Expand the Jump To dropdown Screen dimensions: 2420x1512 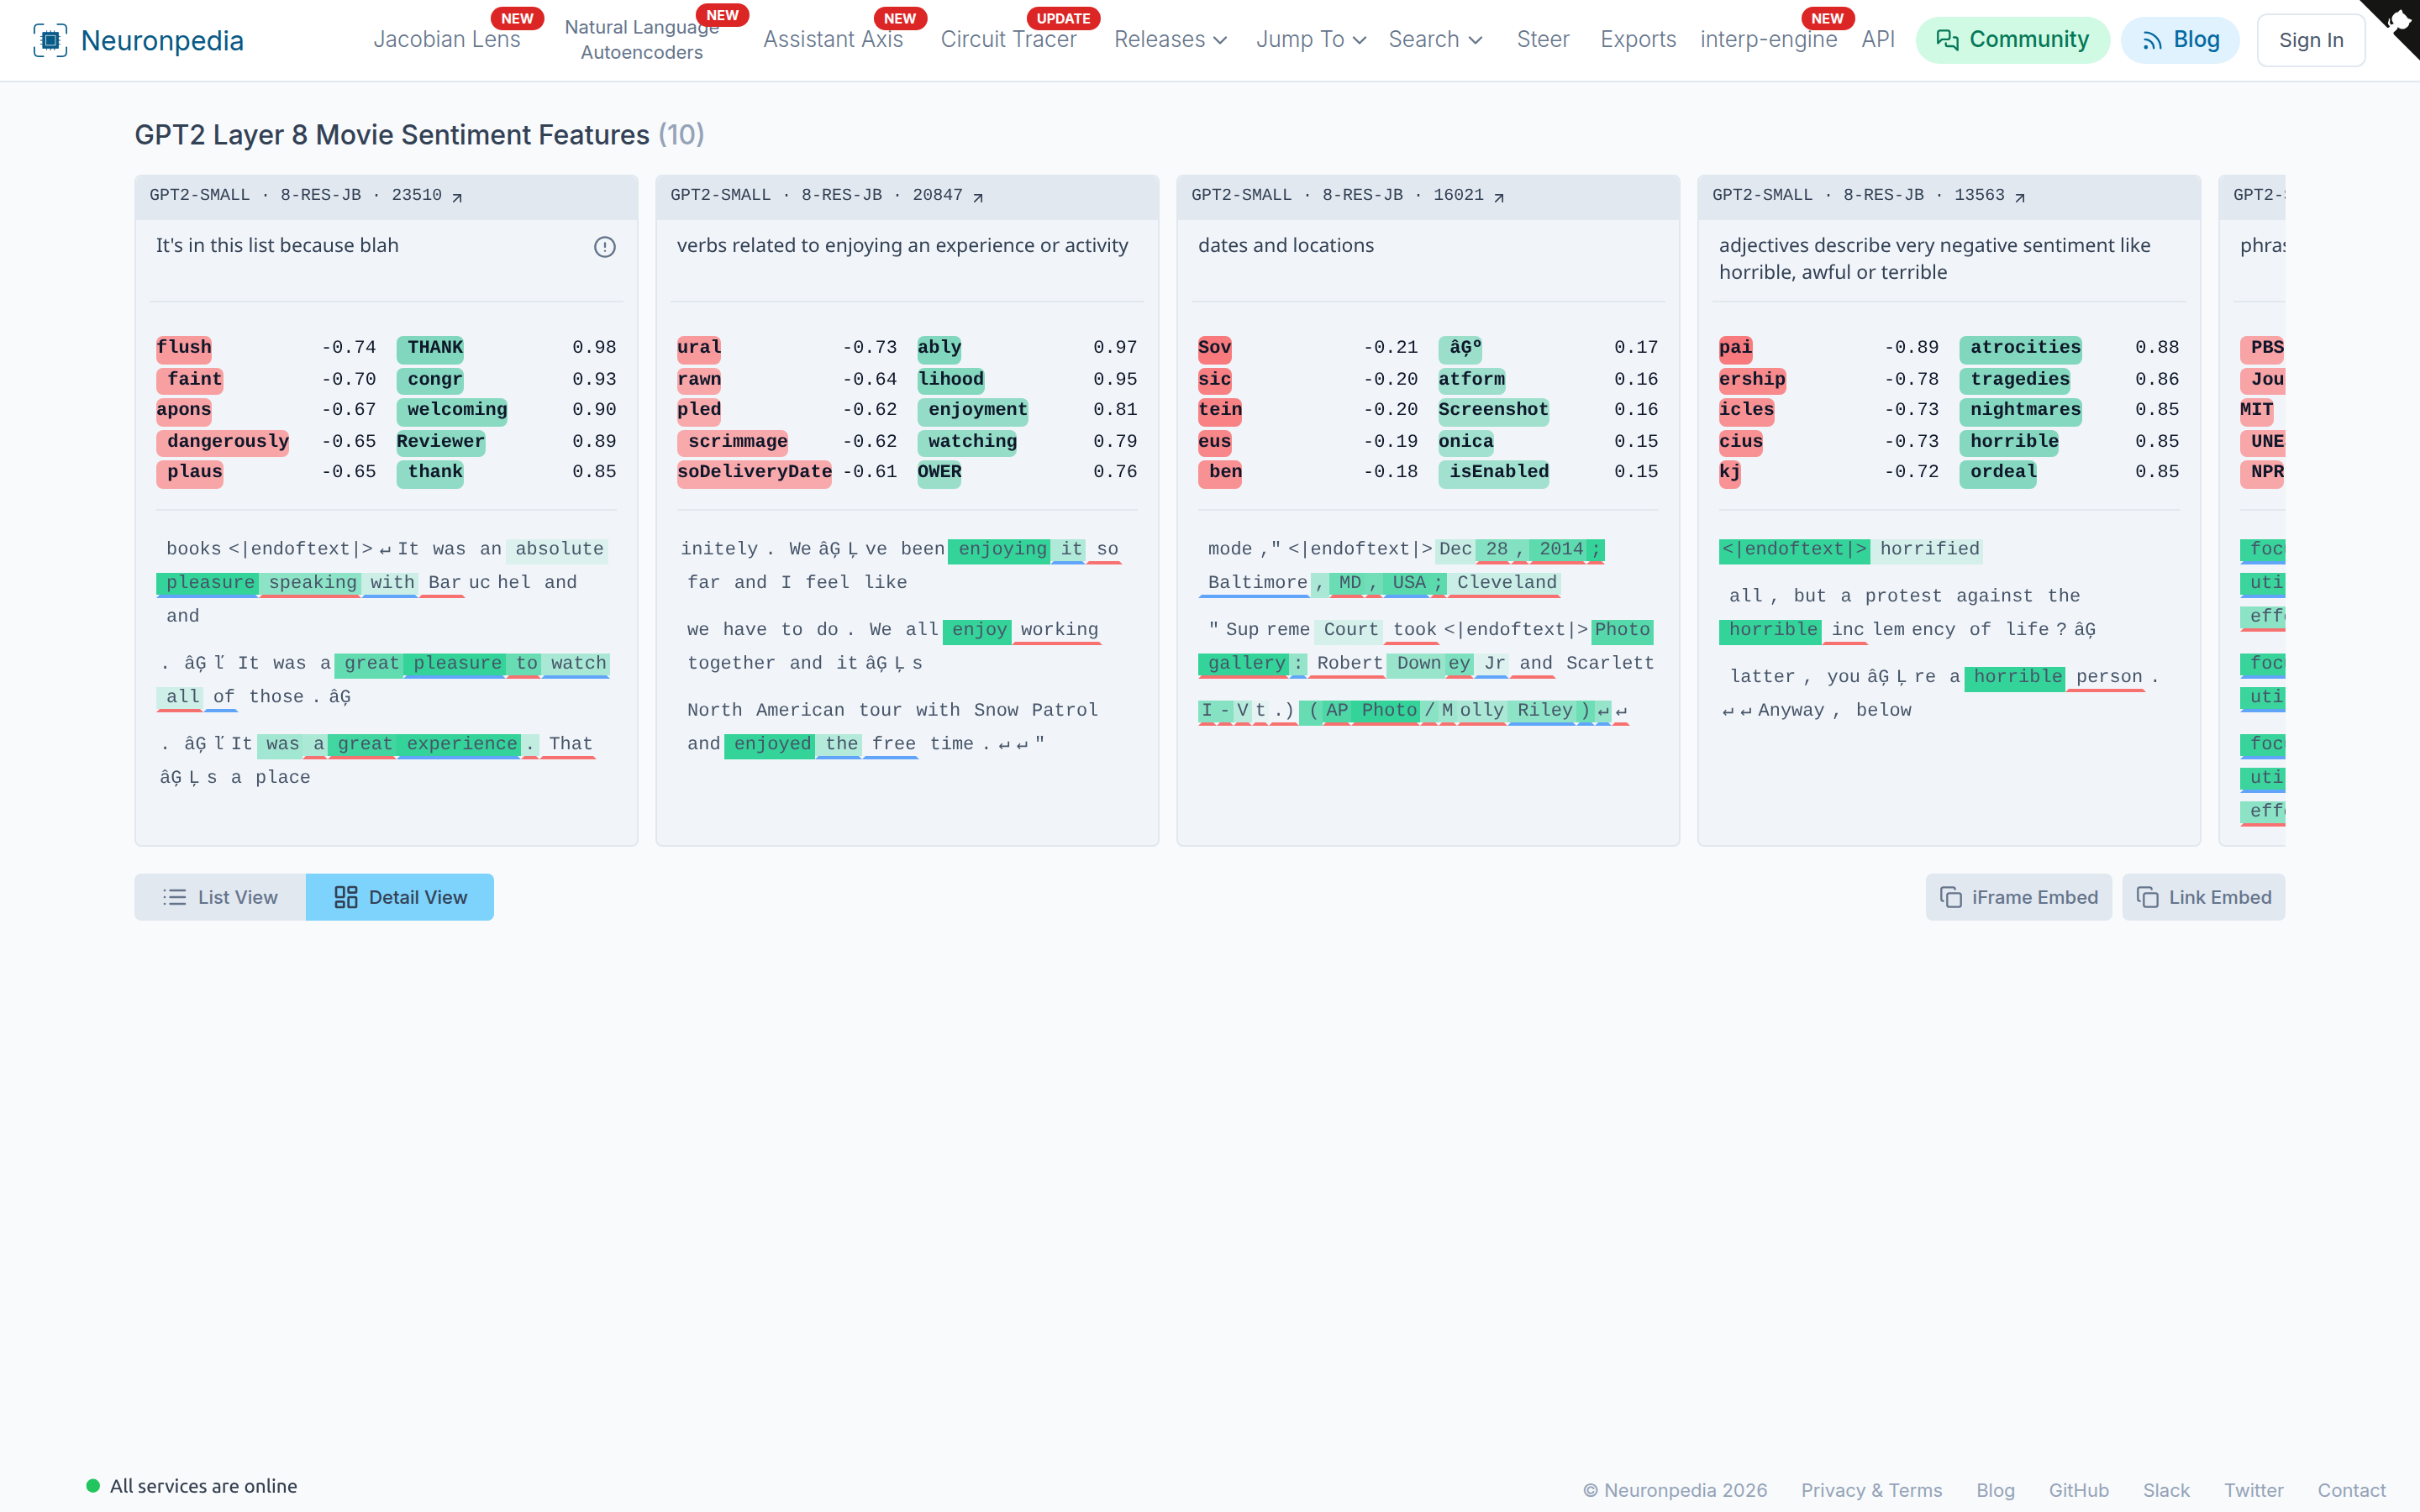point(1311,40)
